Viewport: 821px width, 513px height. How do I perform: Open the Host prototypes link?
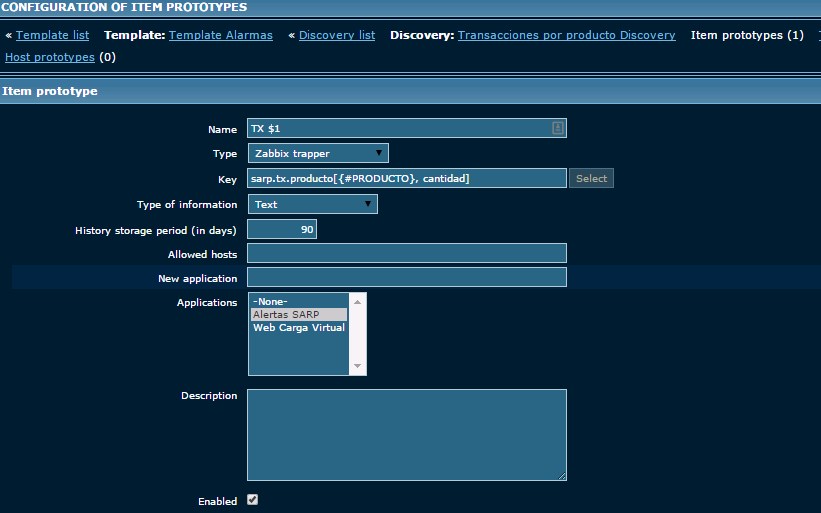pyautogui.click(x=50, y=57)
